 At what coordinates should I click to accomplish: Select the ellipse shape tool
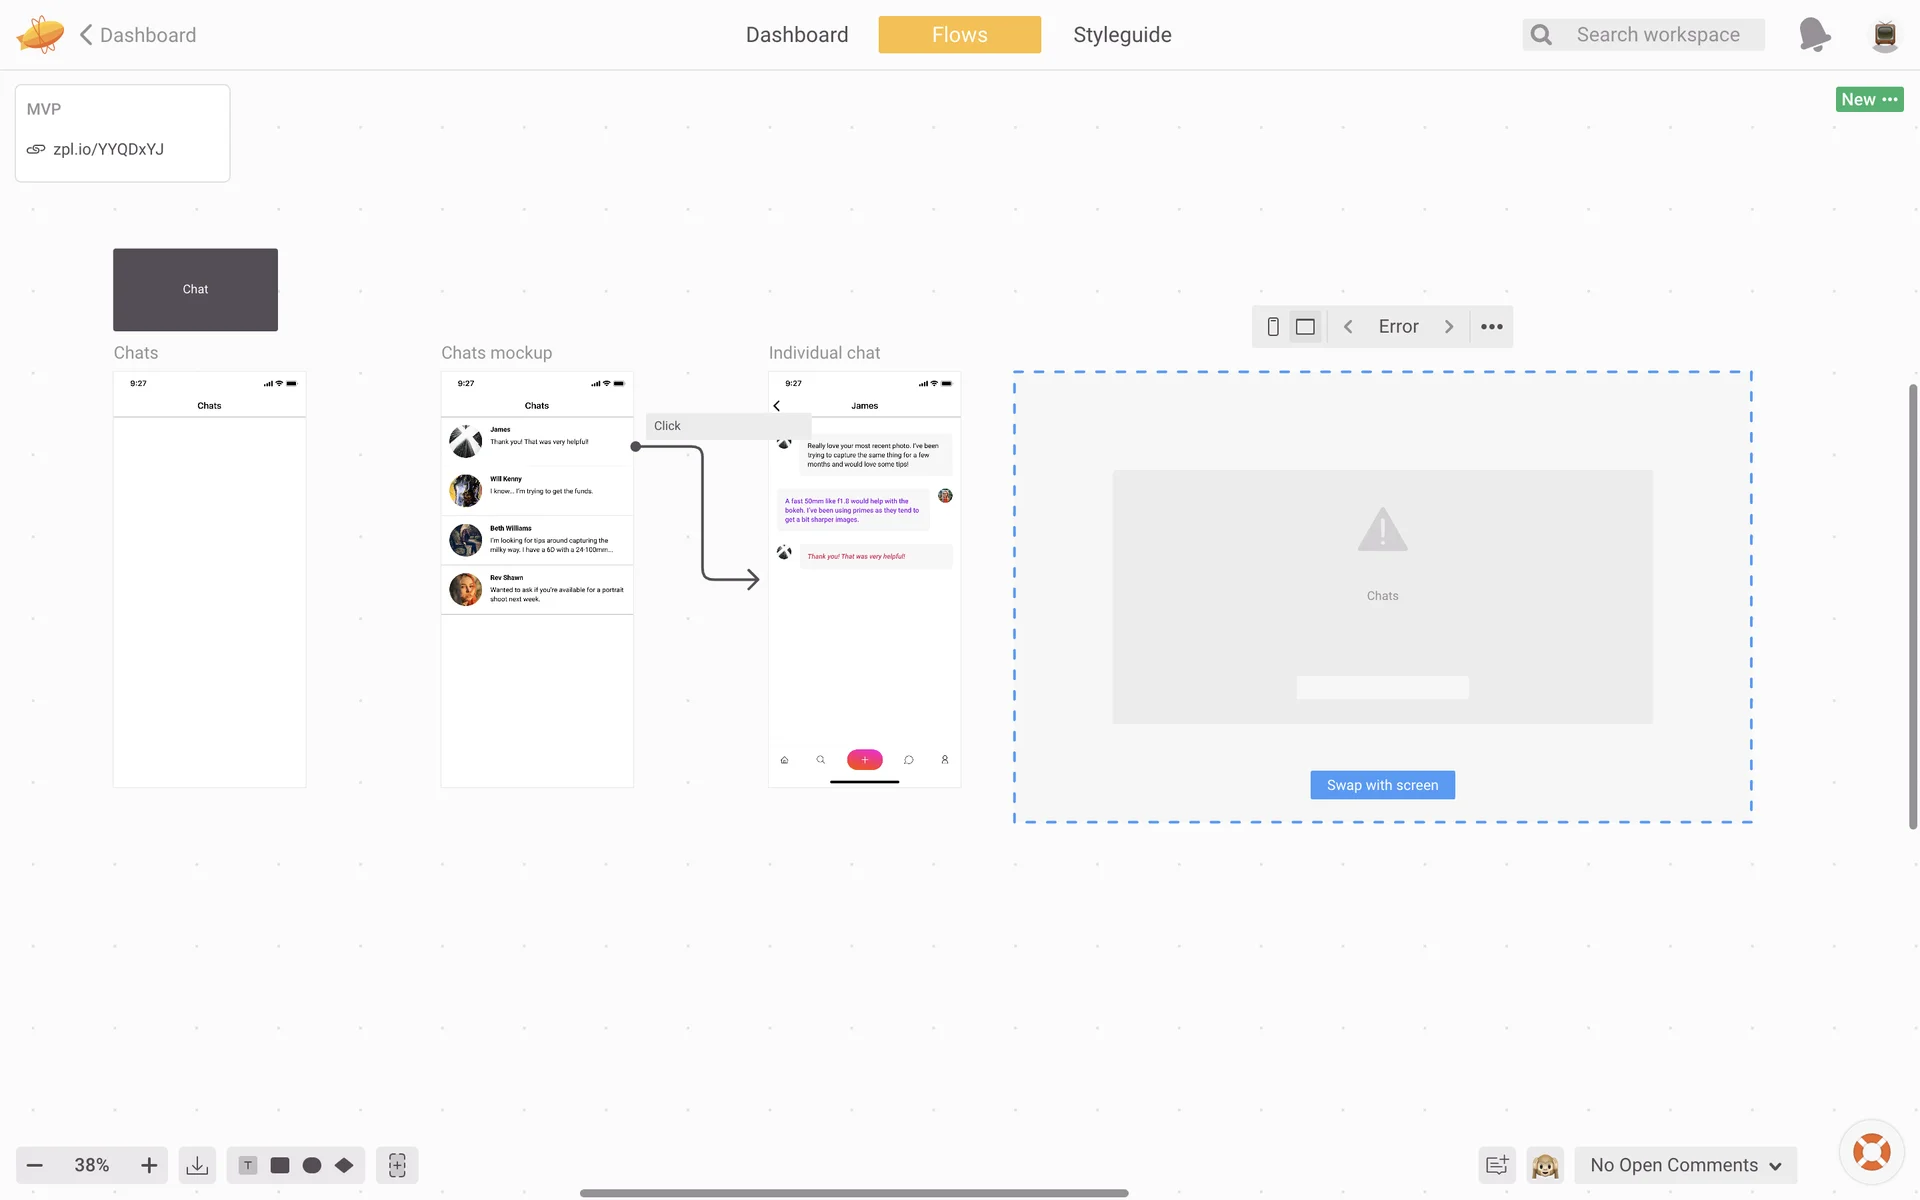click(312, 1165)
